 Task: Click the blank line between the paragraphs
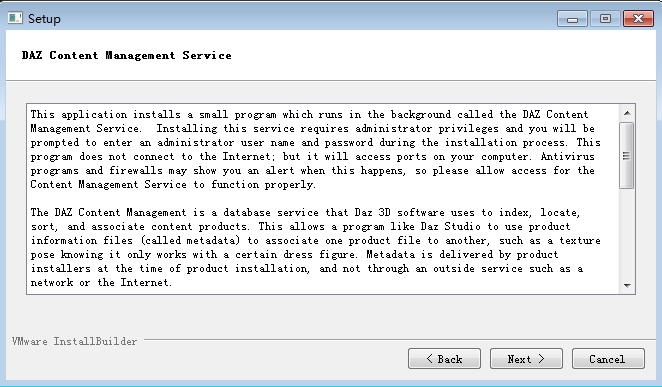click(323, 198)
